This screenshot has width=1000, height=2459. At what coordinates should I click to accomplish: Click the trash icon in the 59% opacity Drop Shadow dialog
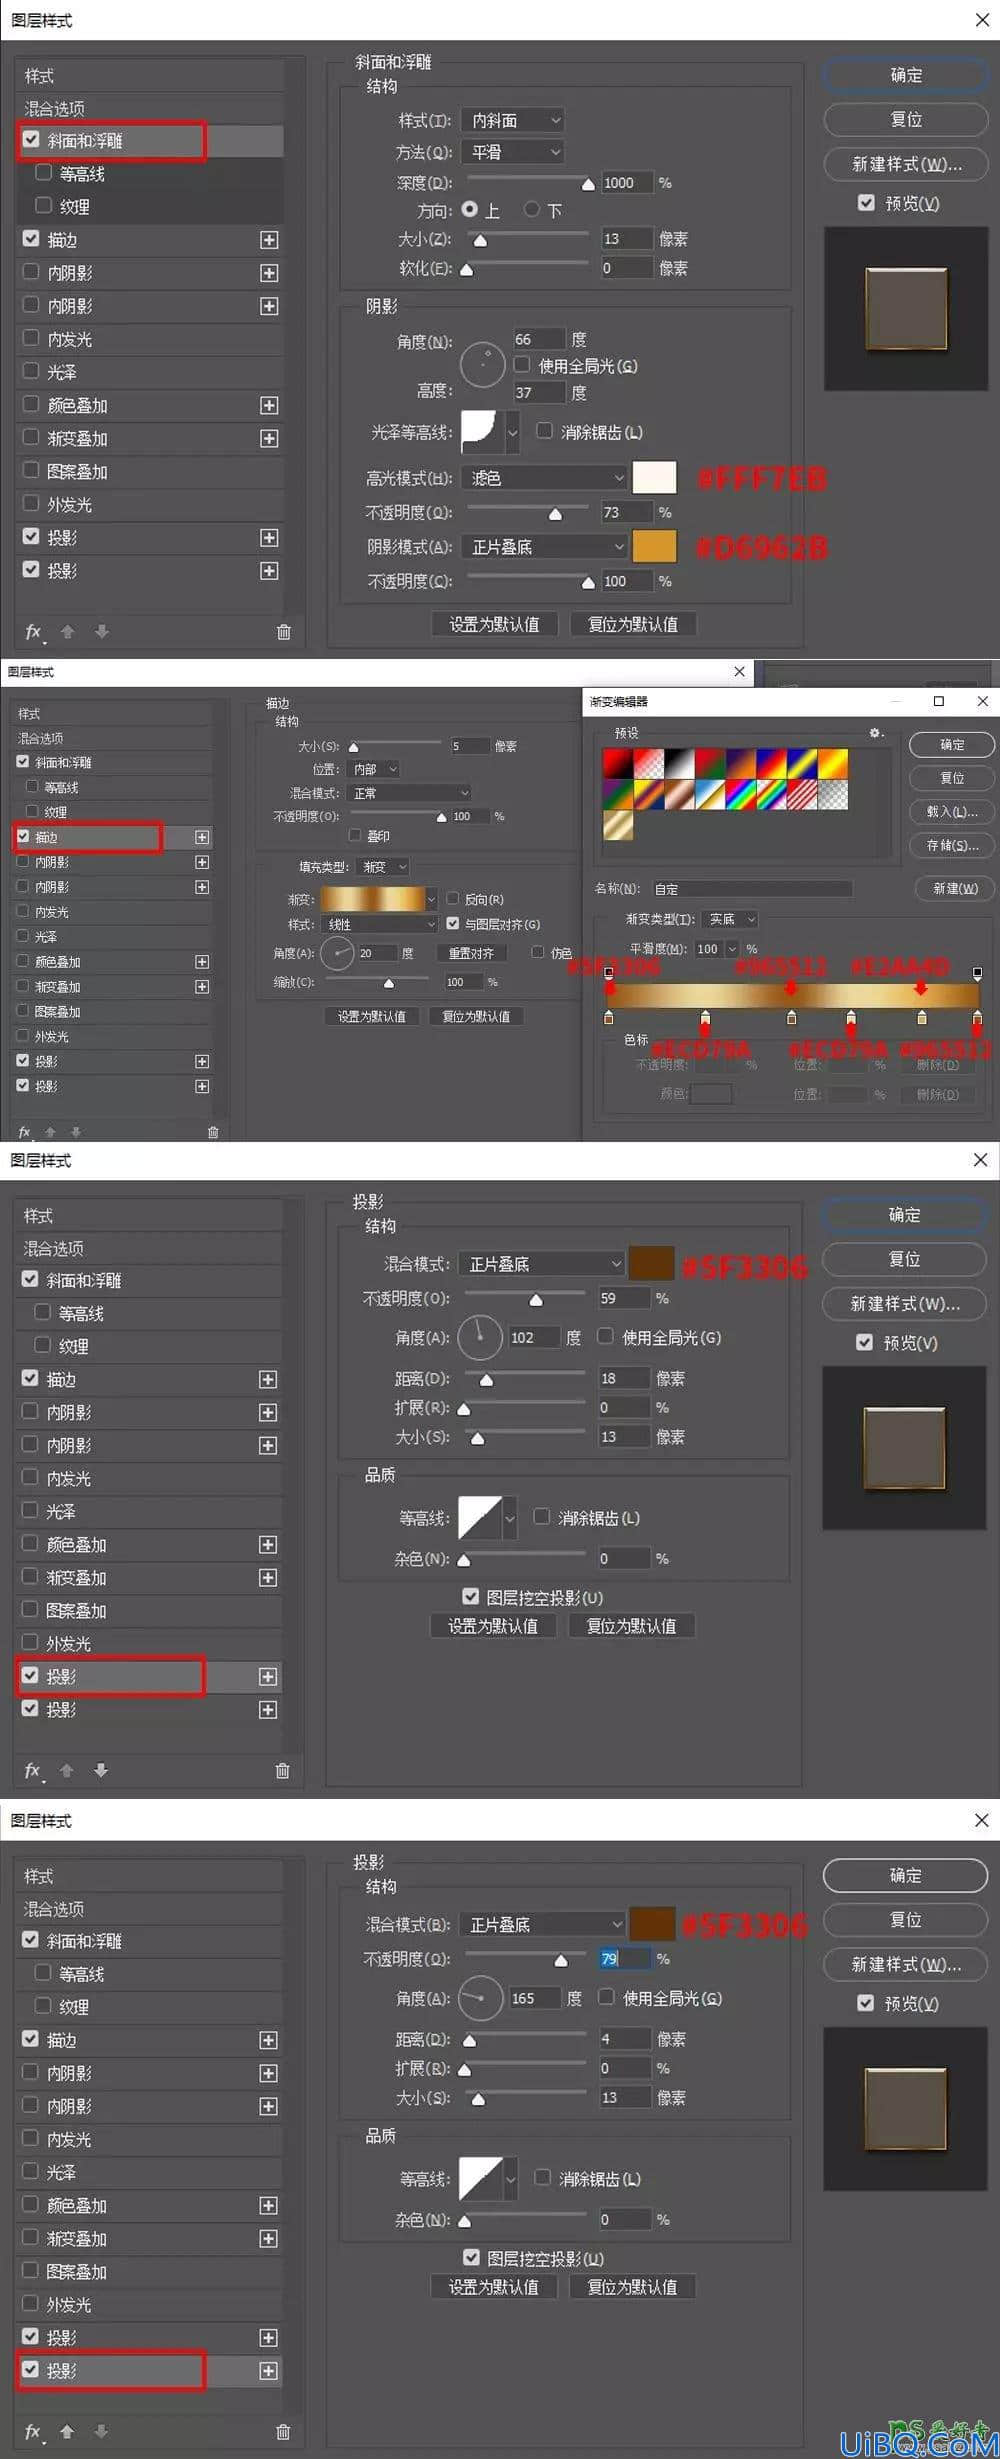point(282,1771)
